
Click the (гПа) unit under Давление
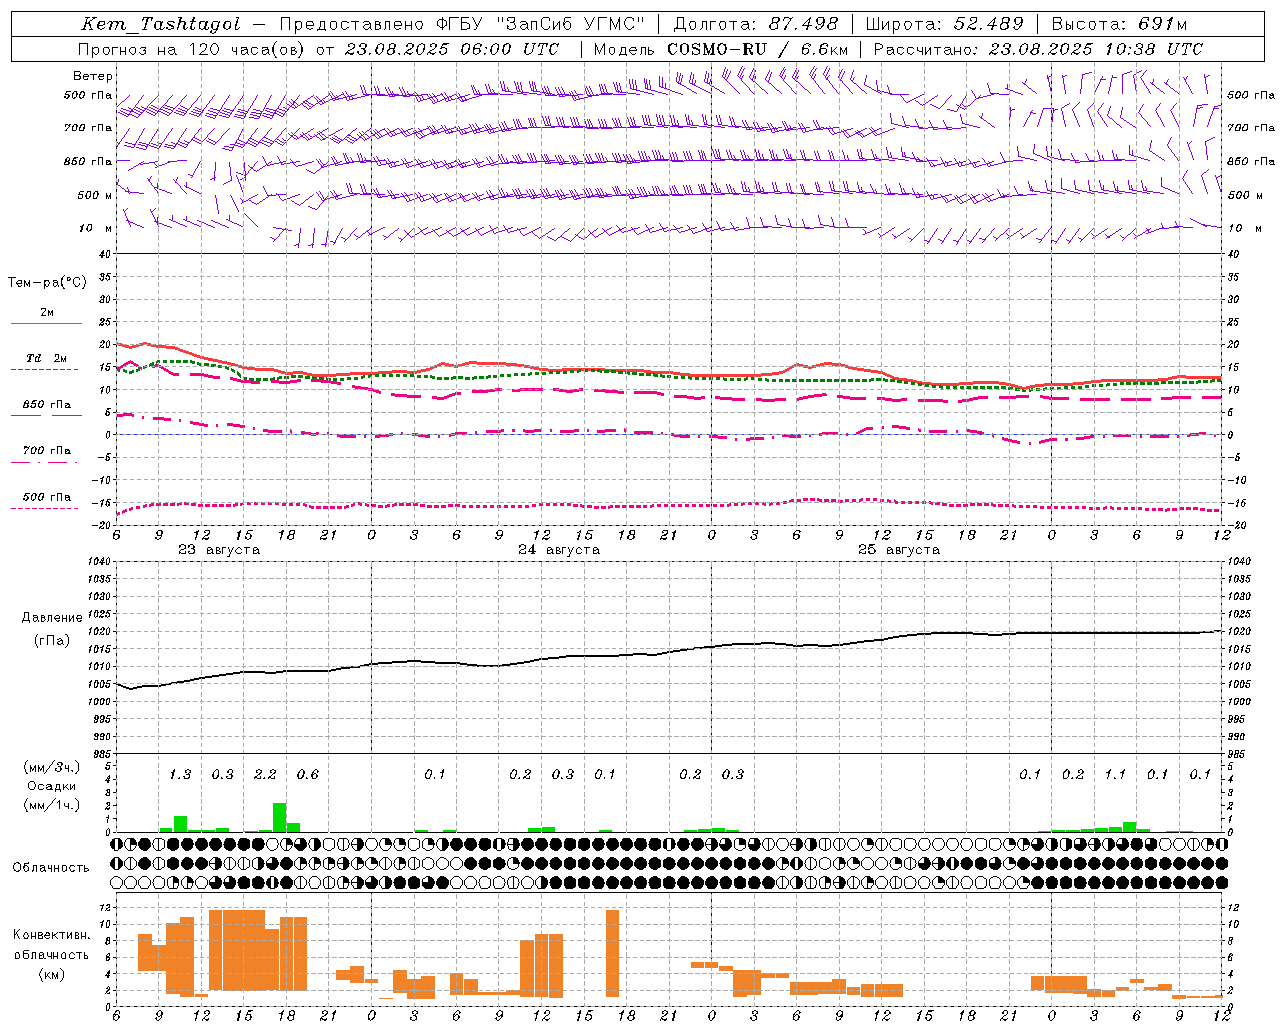[x=52, y=641]
